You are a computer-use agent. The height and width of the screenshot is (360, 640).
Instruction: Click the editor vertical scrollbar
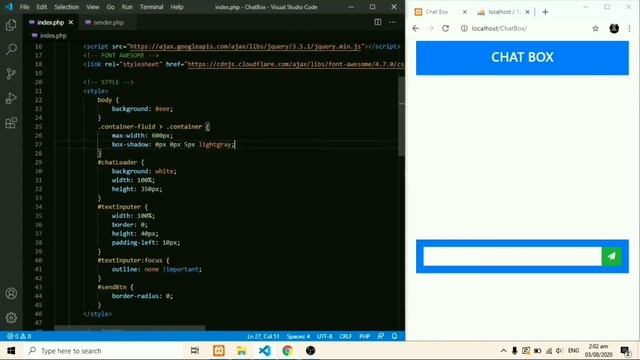[x=401, y=116]
